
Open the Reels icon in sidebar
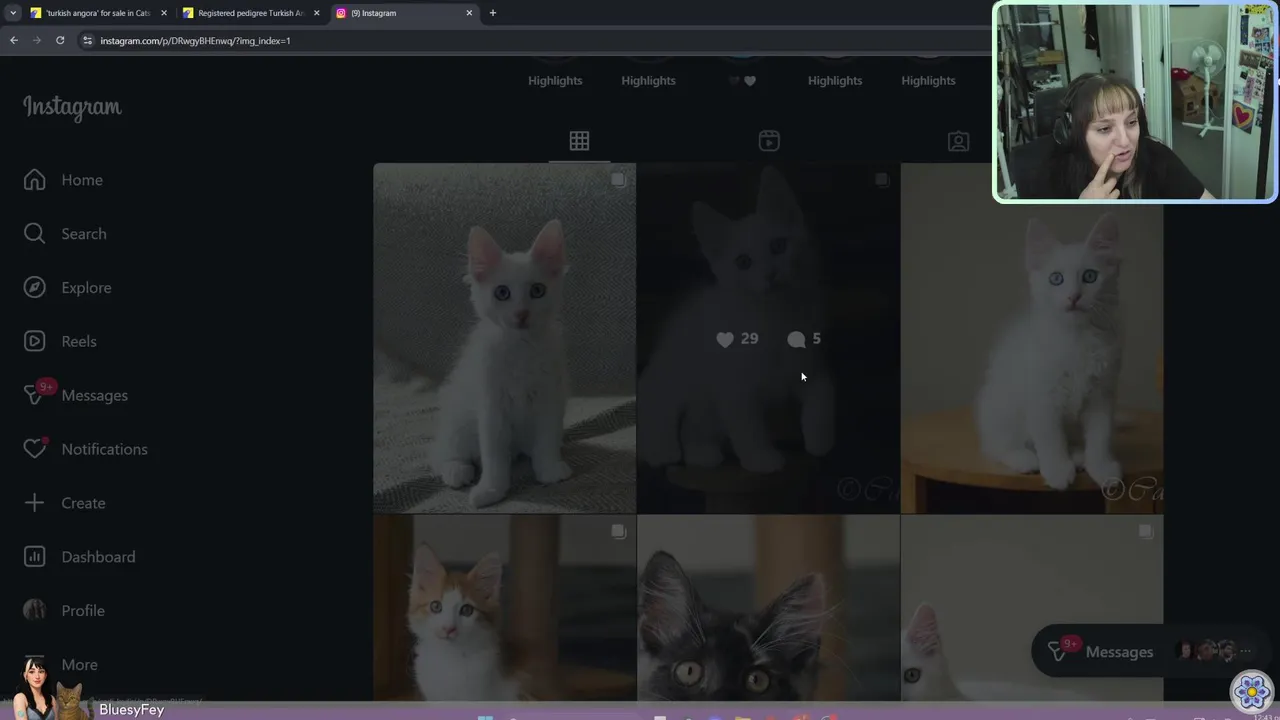coord(34,341)
